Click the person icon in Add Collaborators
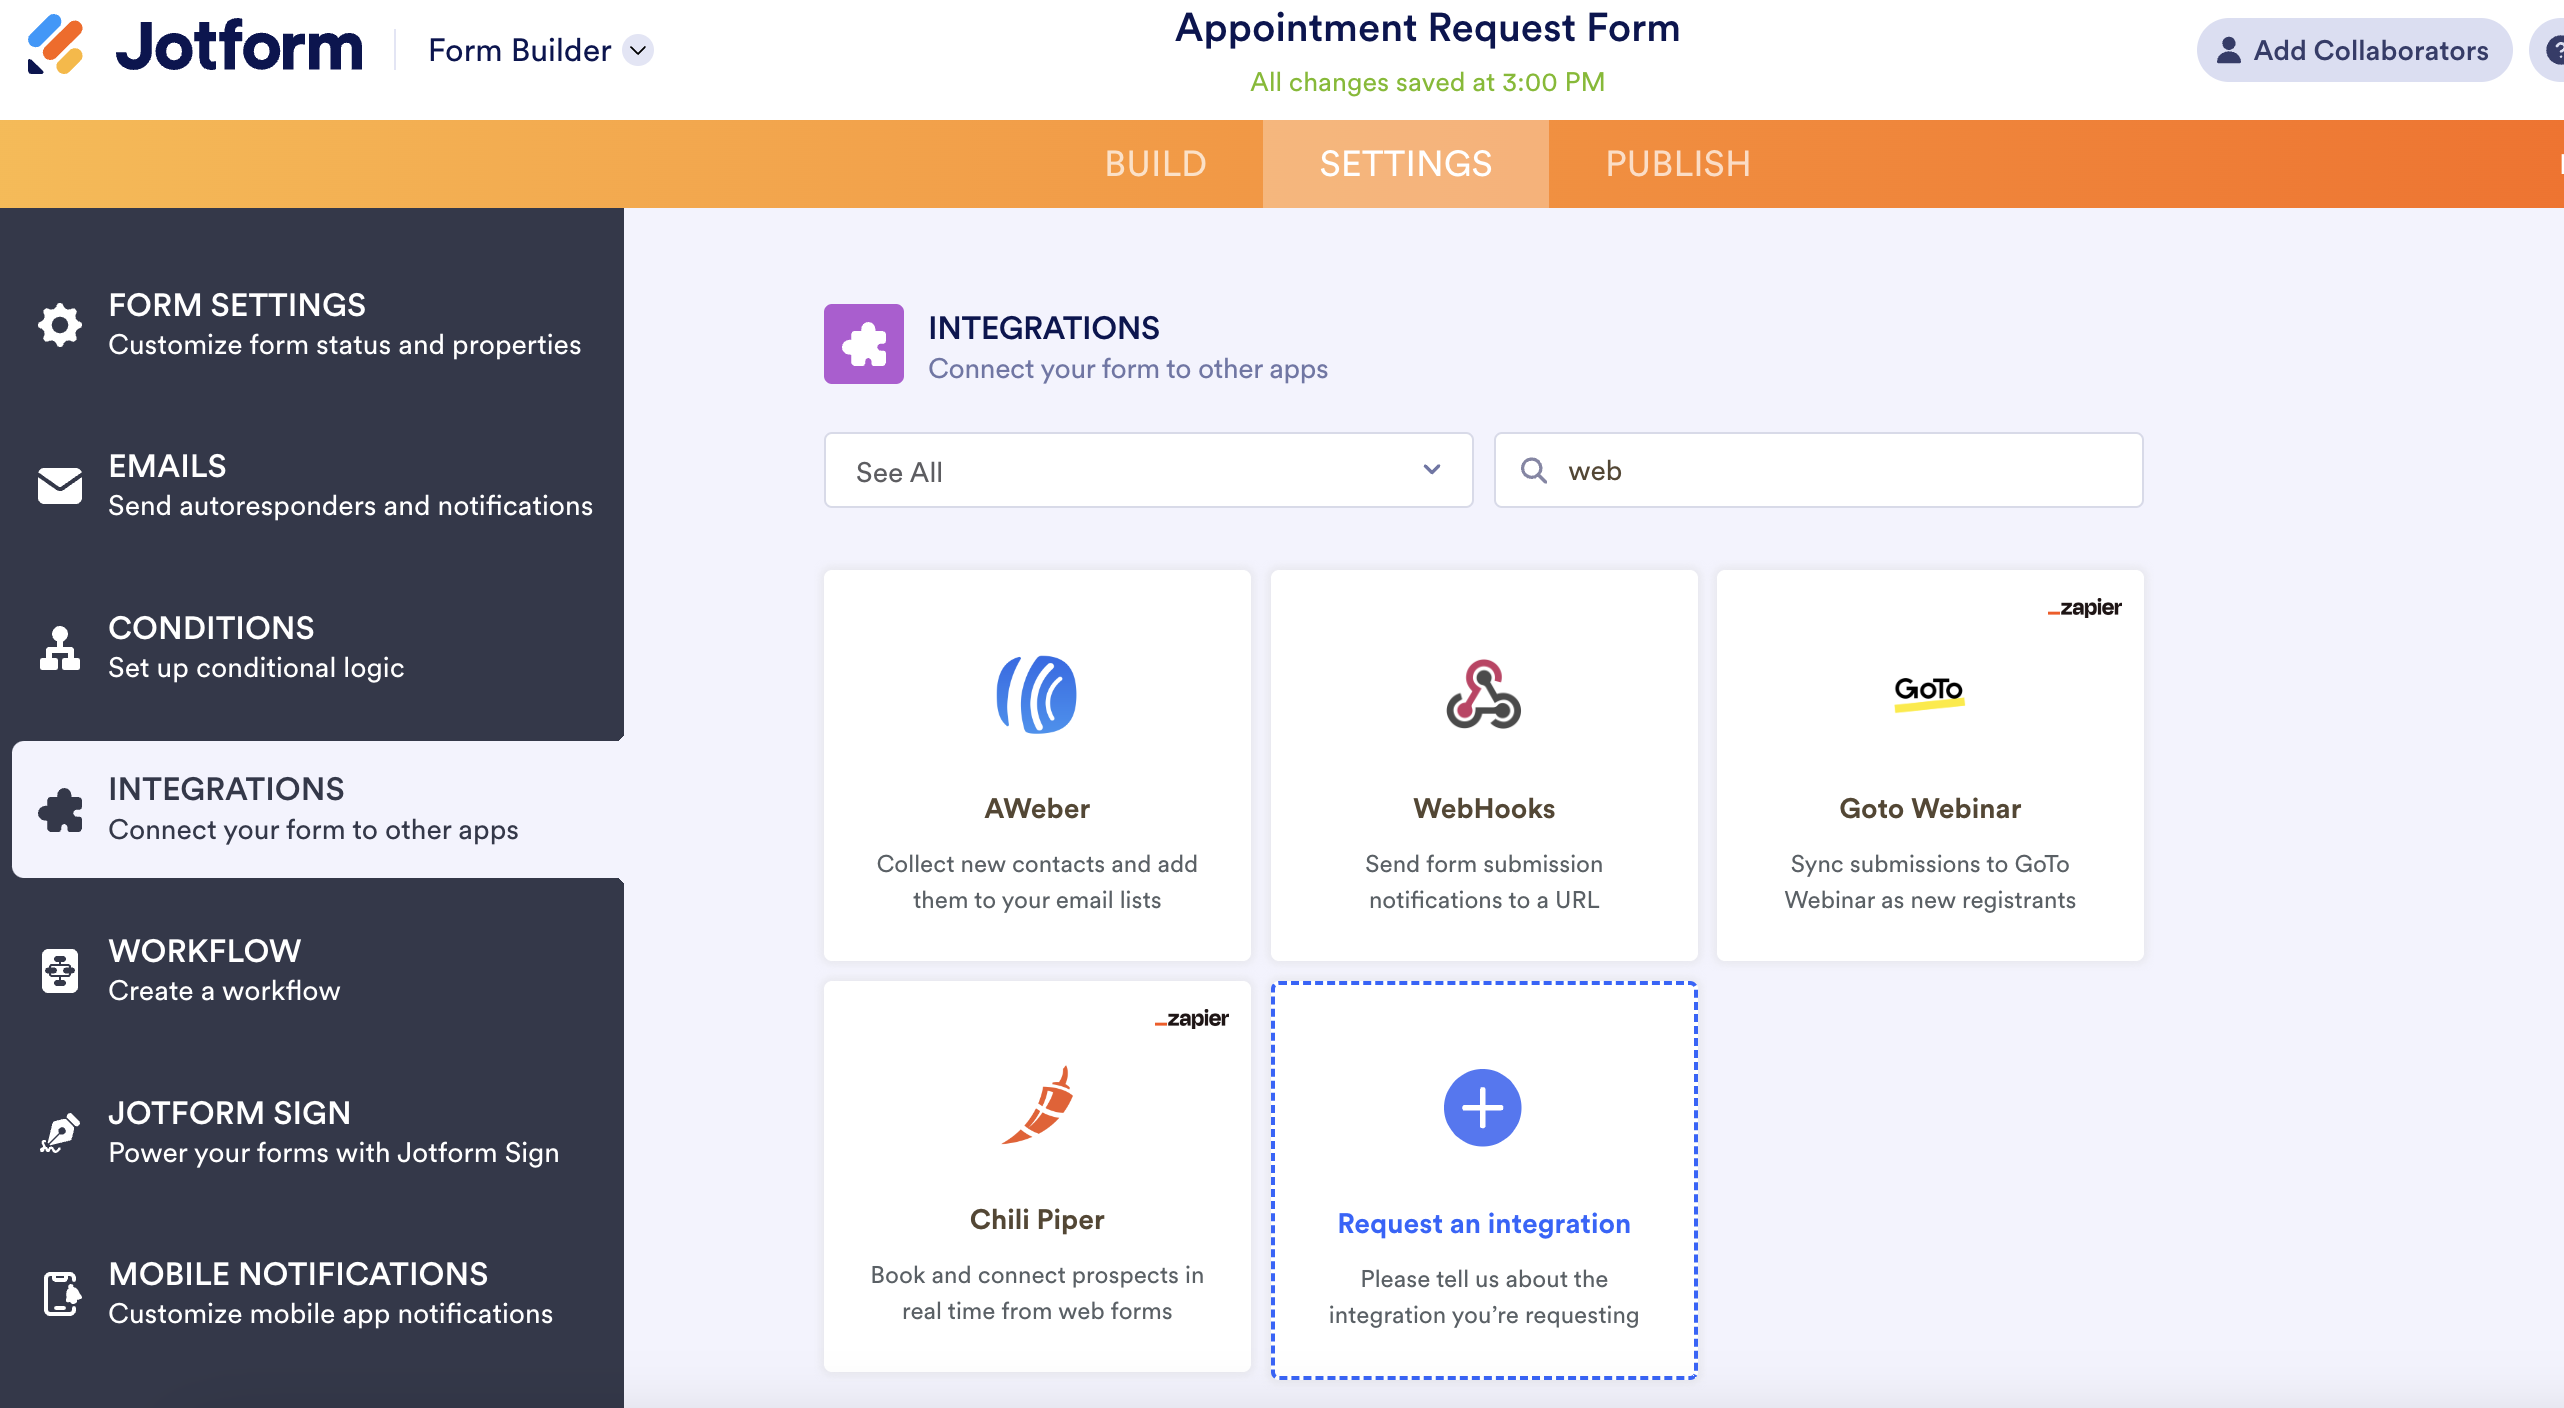 tap(2229, 50)
